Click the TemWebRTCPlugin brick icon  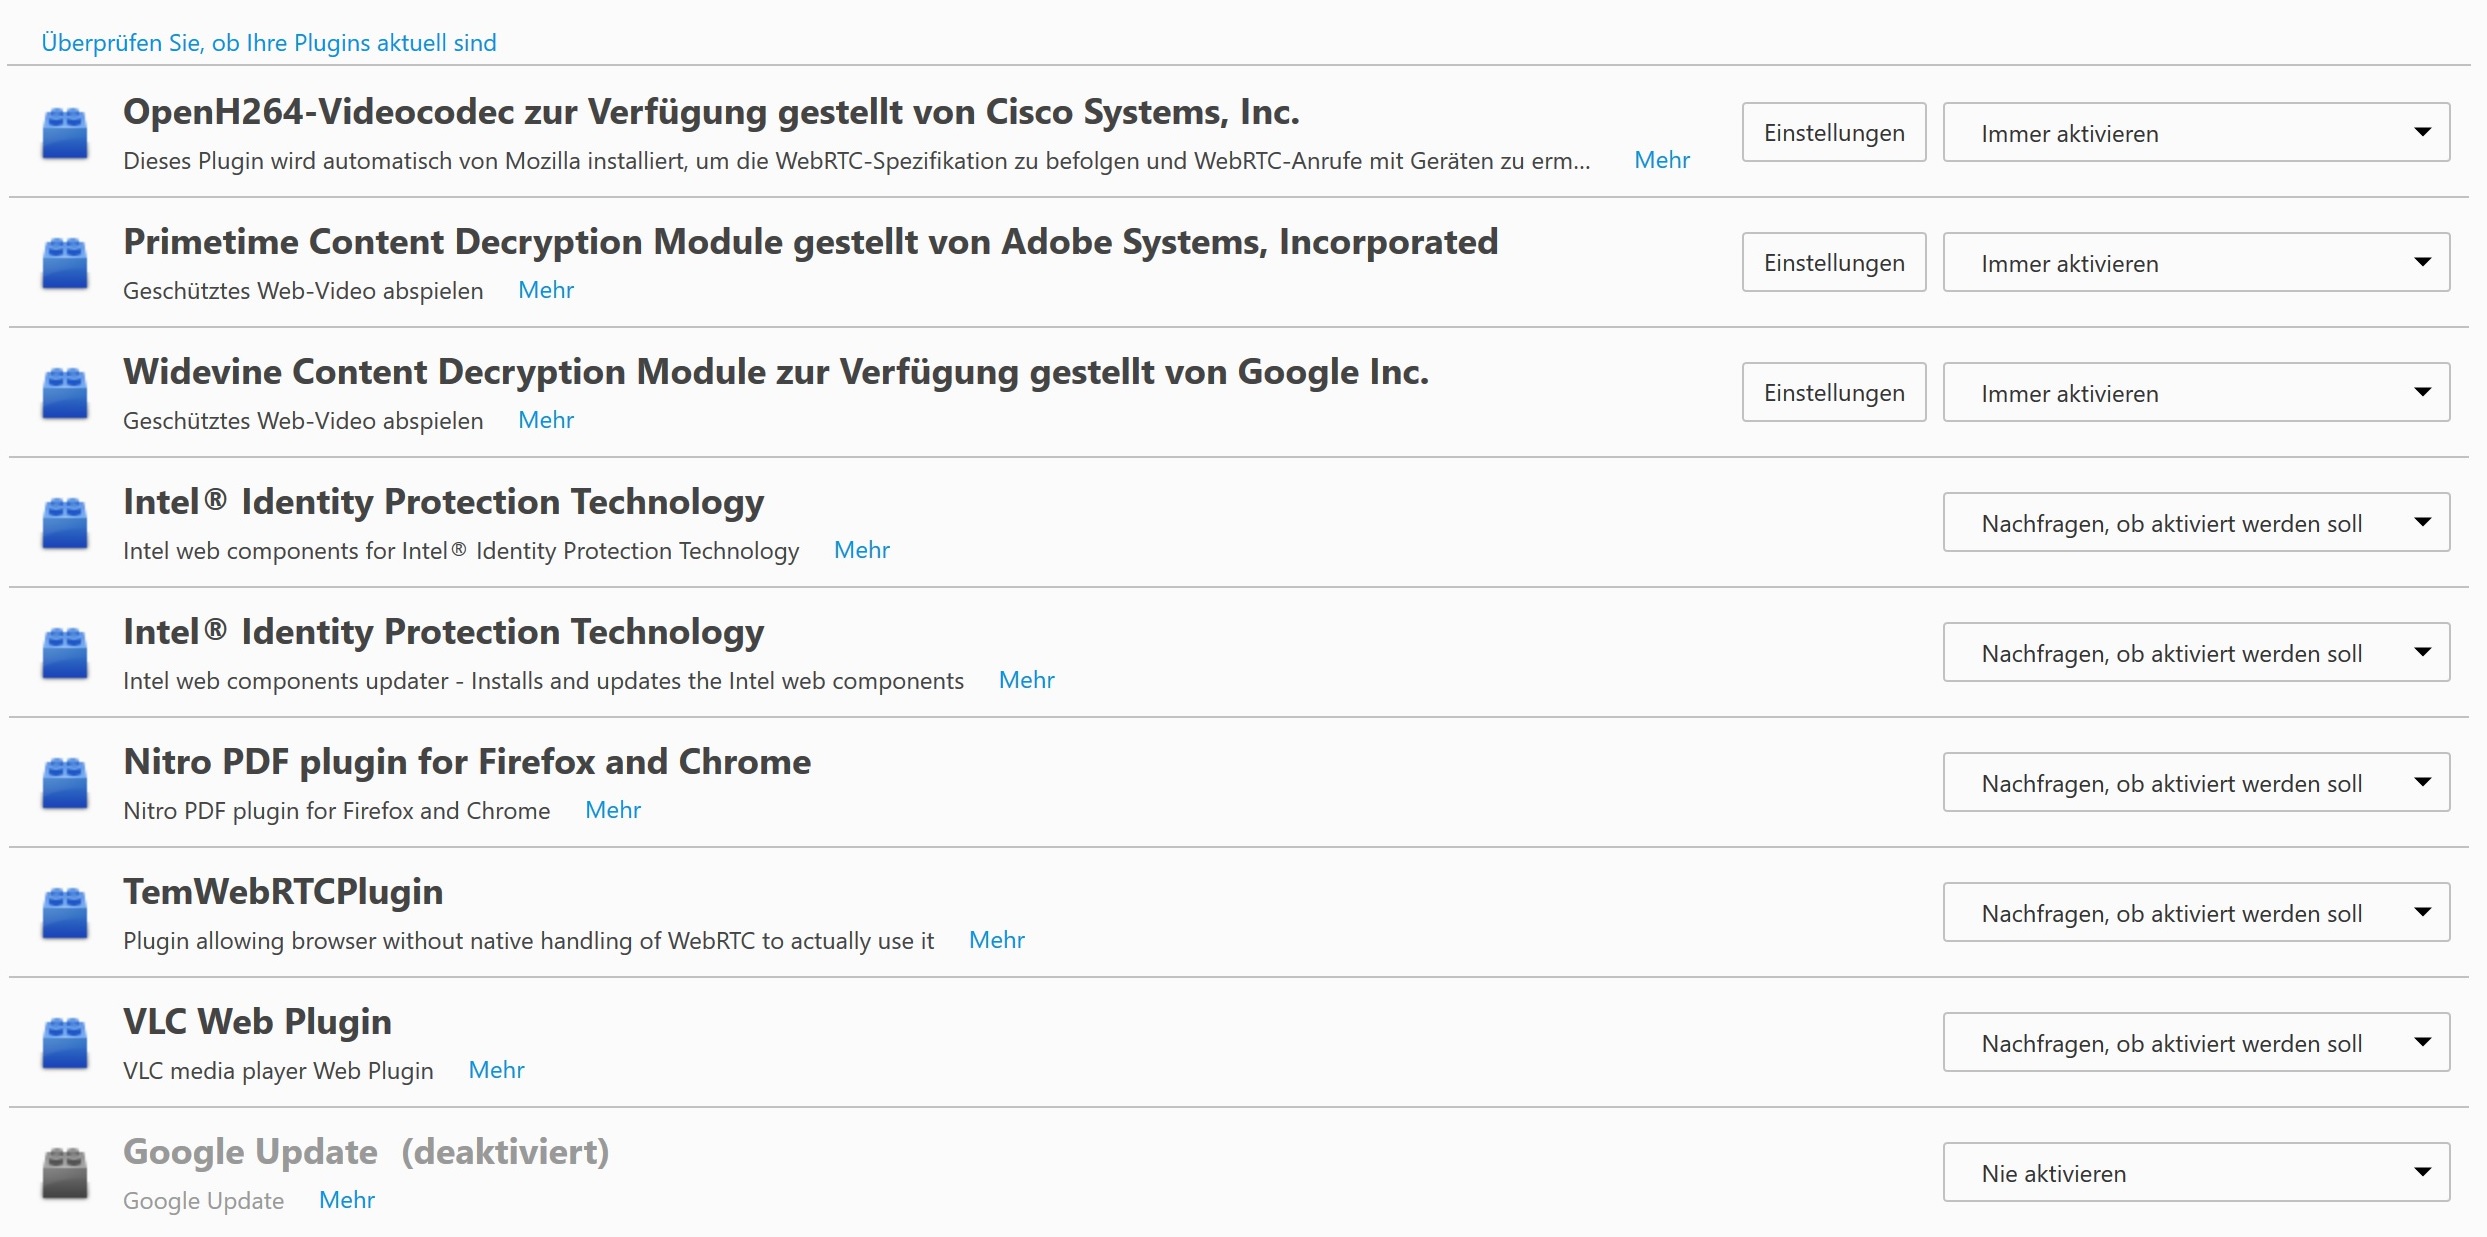coord(65,913)
